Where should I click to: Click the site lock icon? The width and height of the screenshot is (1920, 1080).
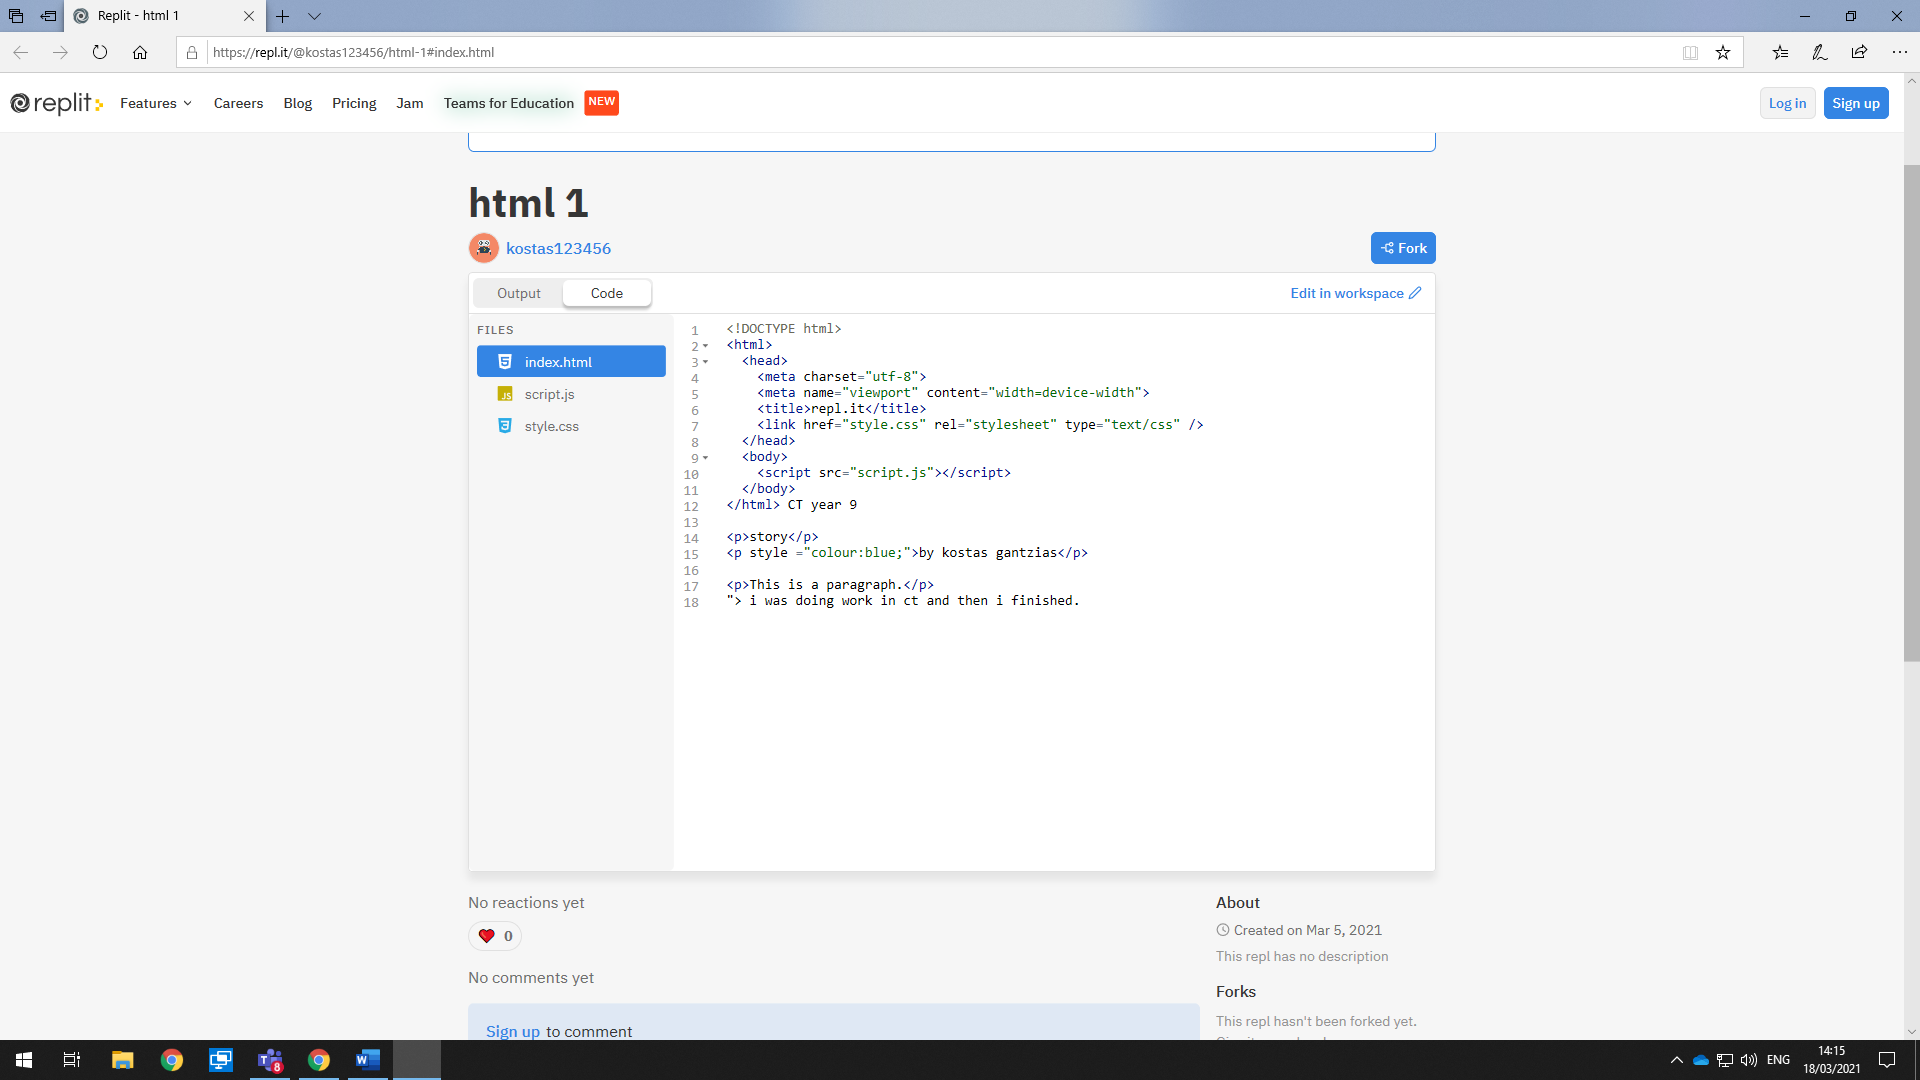click(x=192, y=52)
